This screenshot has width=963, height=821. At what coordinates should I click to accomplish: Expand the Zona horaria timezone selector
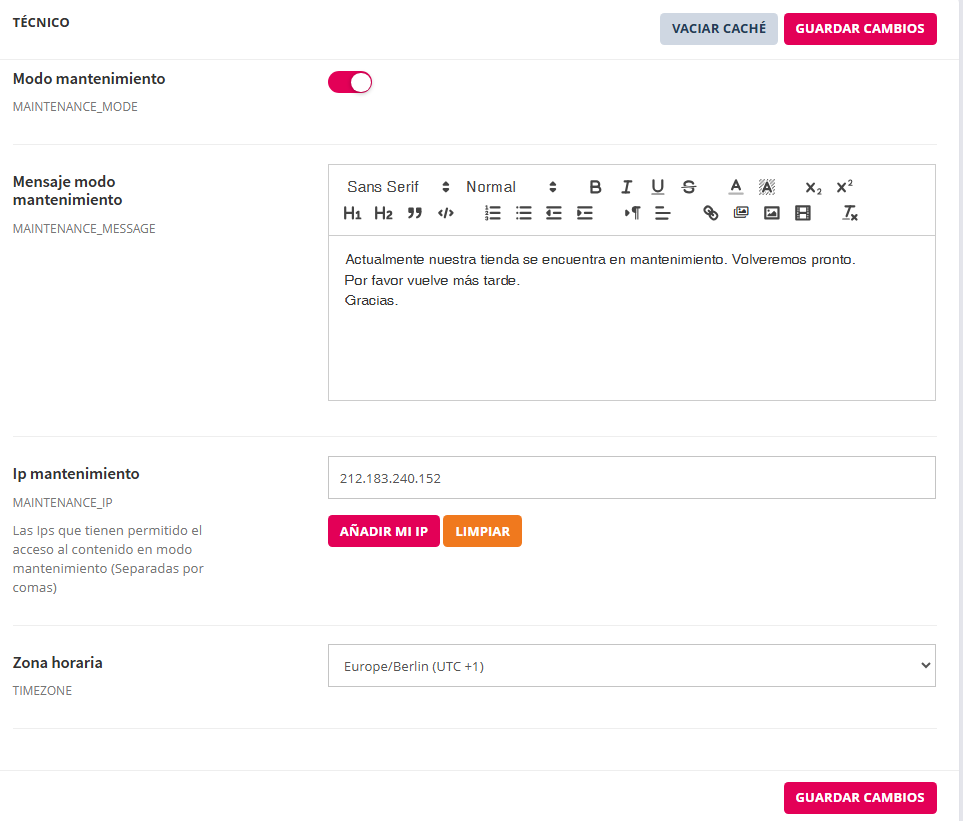pyautogui.click(x=631, y=666)
